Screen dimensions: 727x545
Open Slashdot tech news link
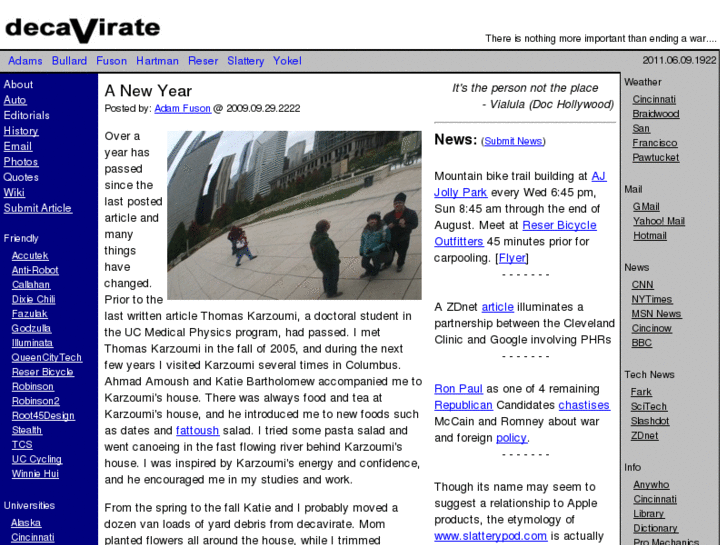tap(650, 421)
